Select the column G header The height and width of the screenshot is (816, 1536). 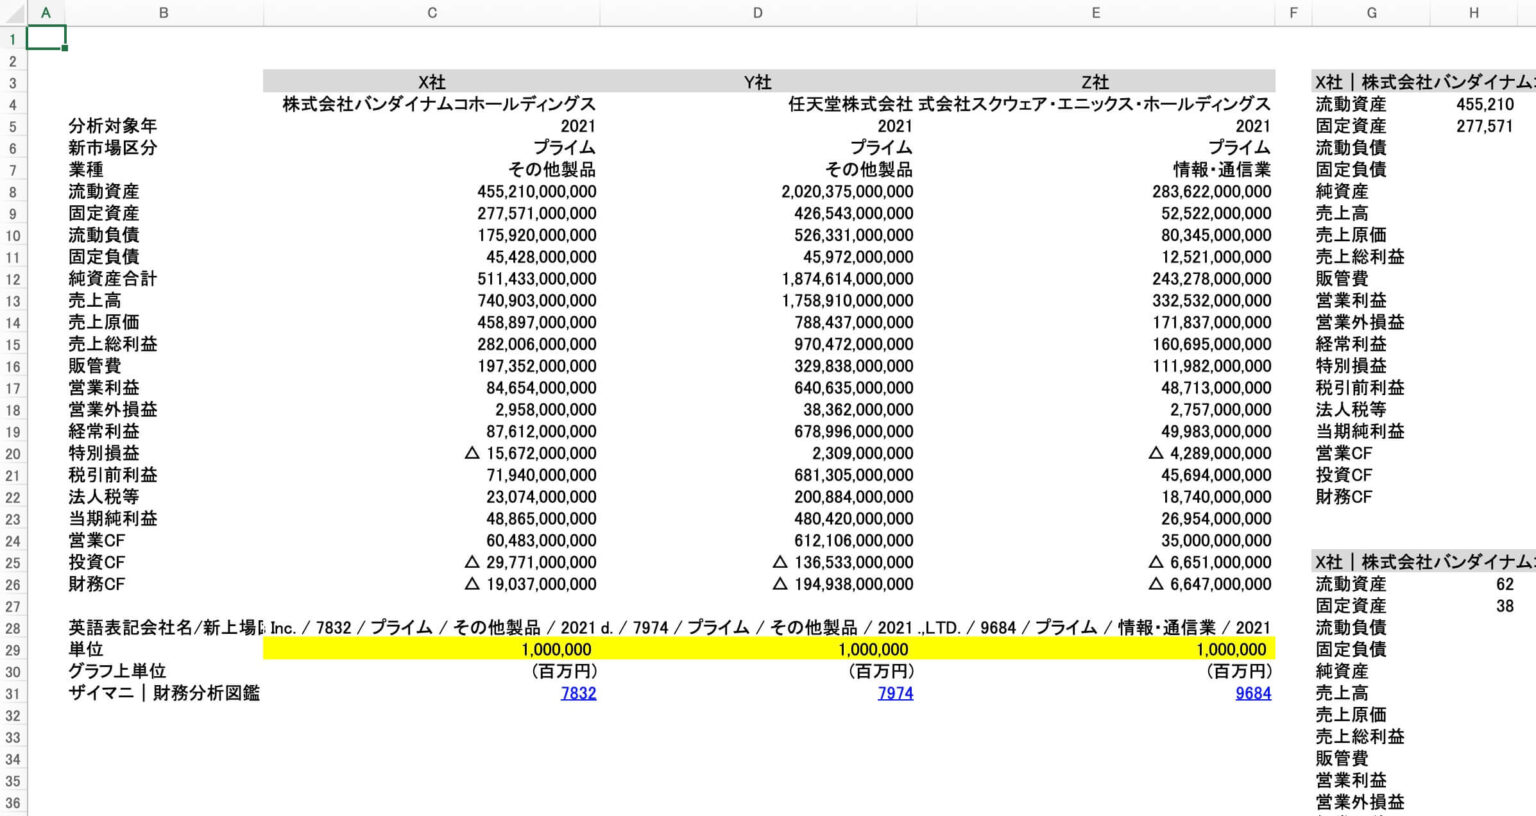[x=1371, y=13]
